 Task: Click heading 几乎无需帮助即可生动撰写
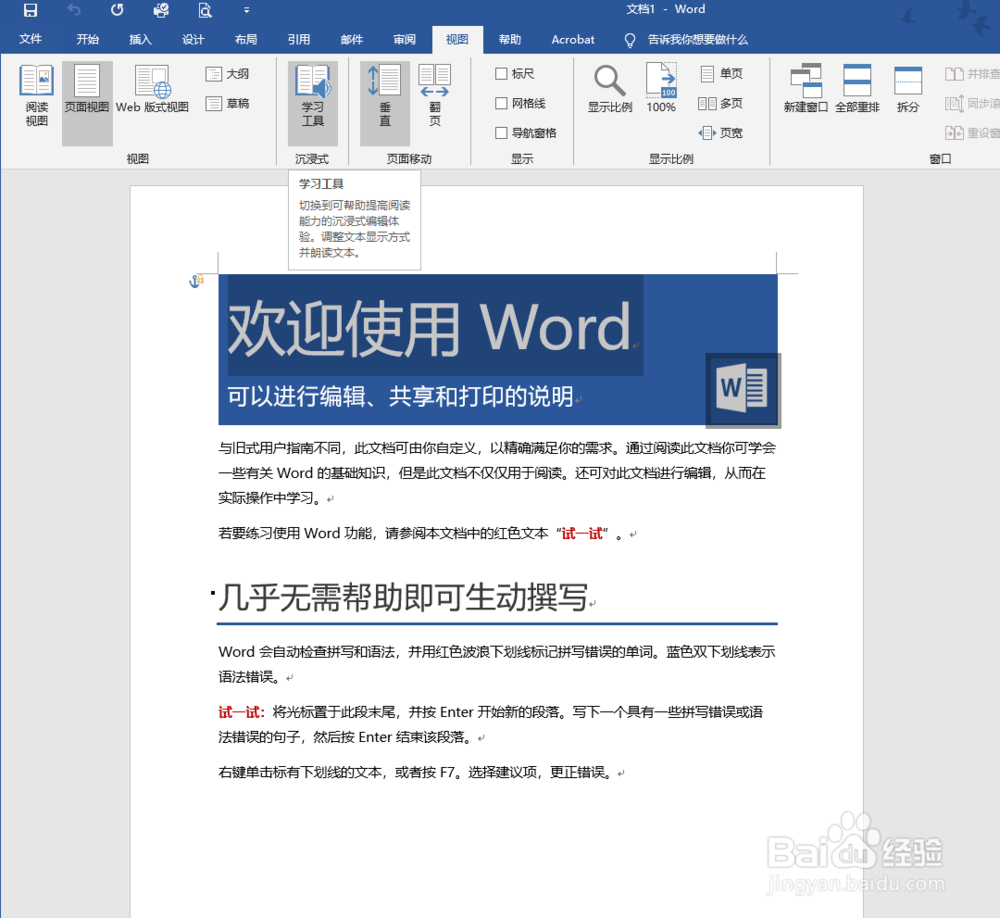(x=403, y=598)
